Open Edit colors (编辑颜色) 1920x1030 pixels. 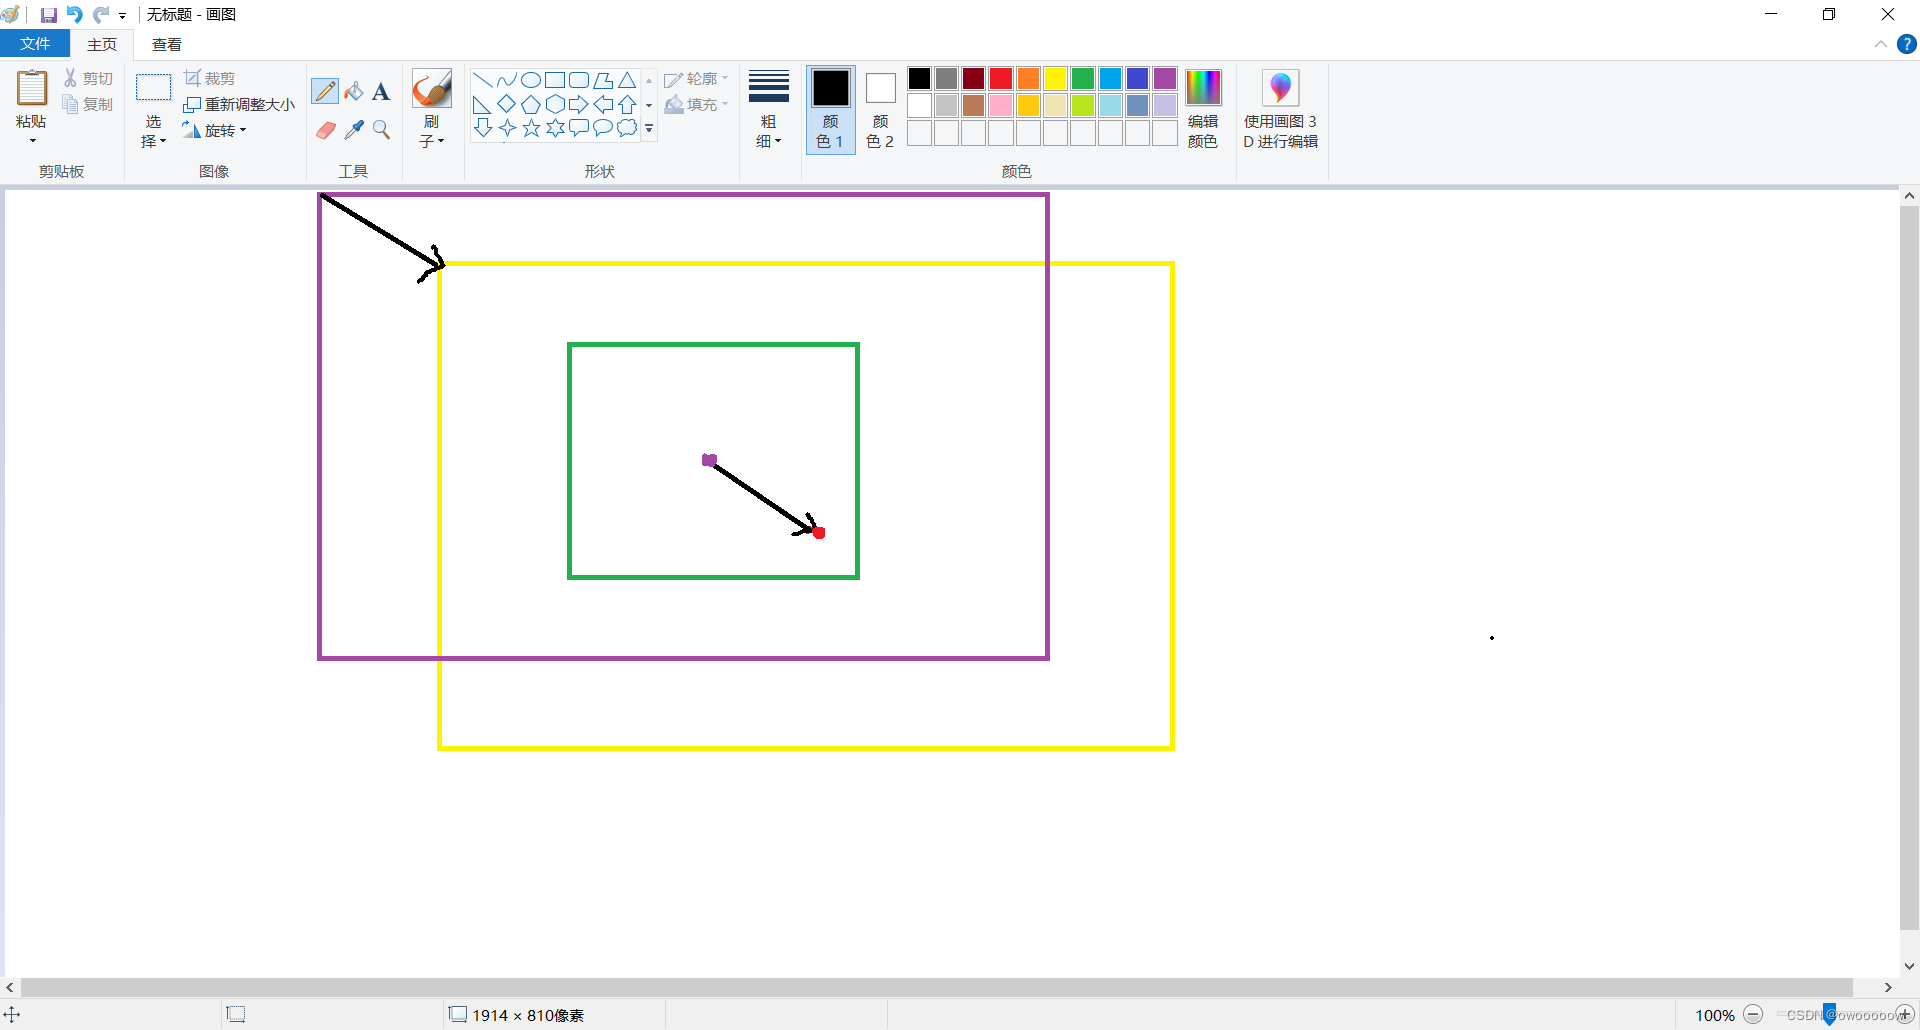coord(1203,109)
